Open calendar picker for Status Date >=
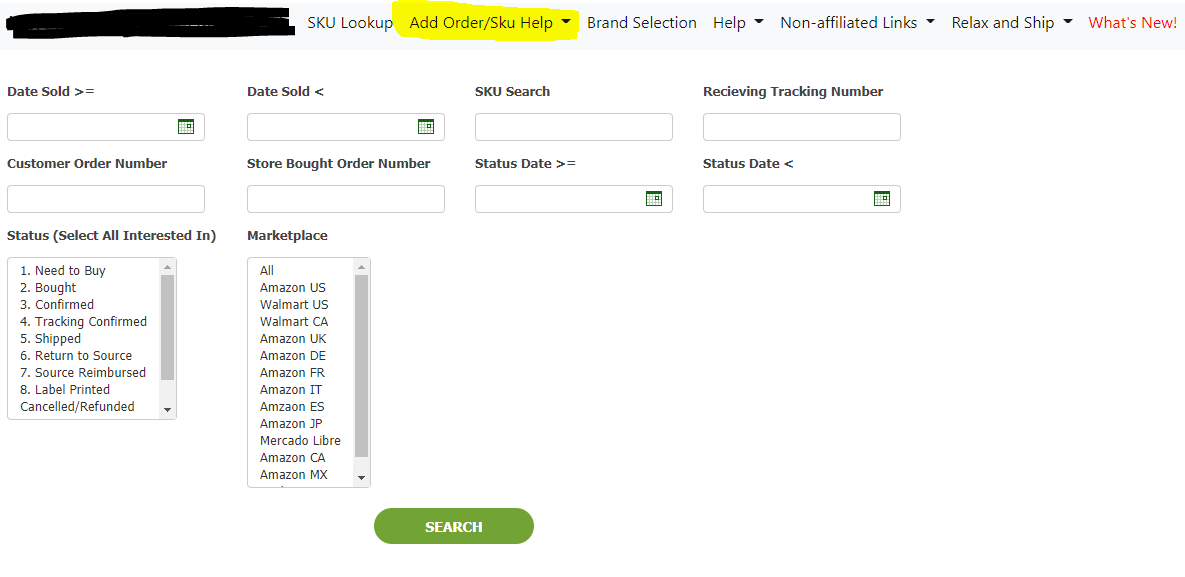The width and height of the screenshot is (1185, 577). pyautogui.click(x=654, y=198)
